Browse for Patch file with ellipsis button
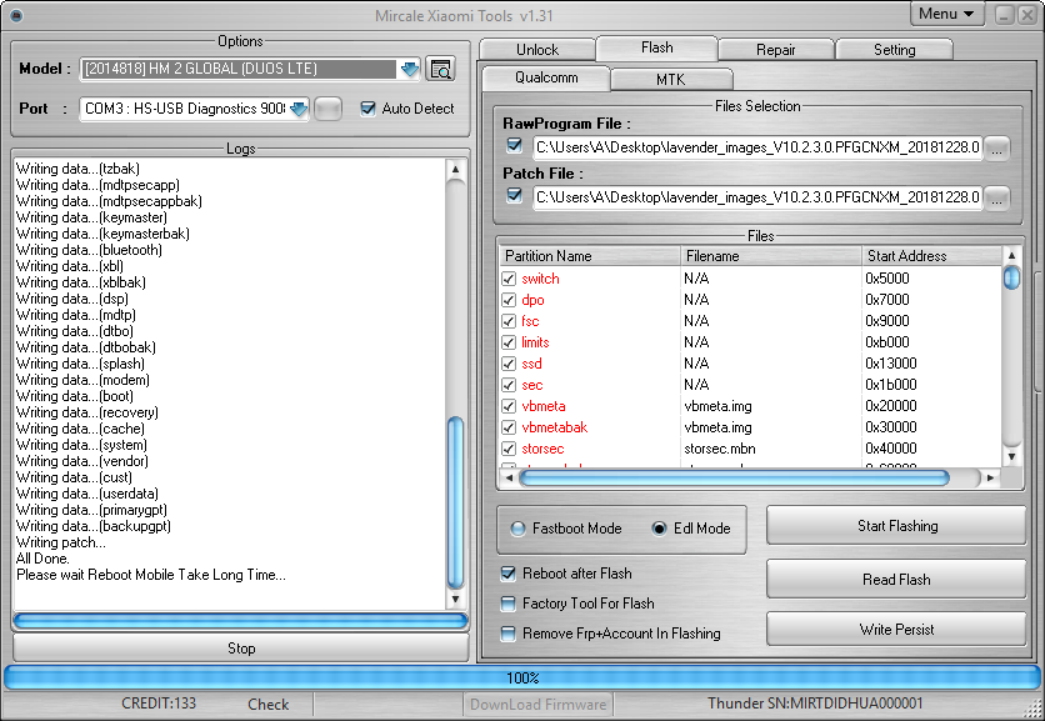This screenshot has height=721, width=1045. (x=997, y=198)
